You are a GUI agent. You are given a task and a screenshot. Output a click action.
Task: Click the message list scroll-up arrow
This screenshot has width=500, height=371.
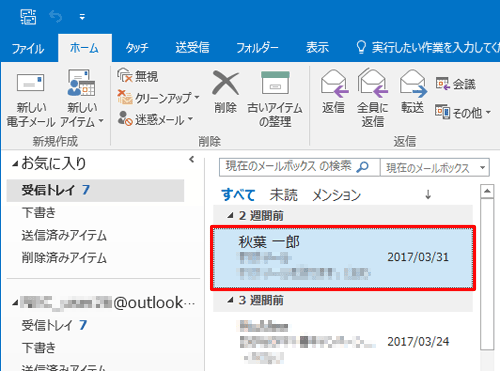(x=487, y=191)
